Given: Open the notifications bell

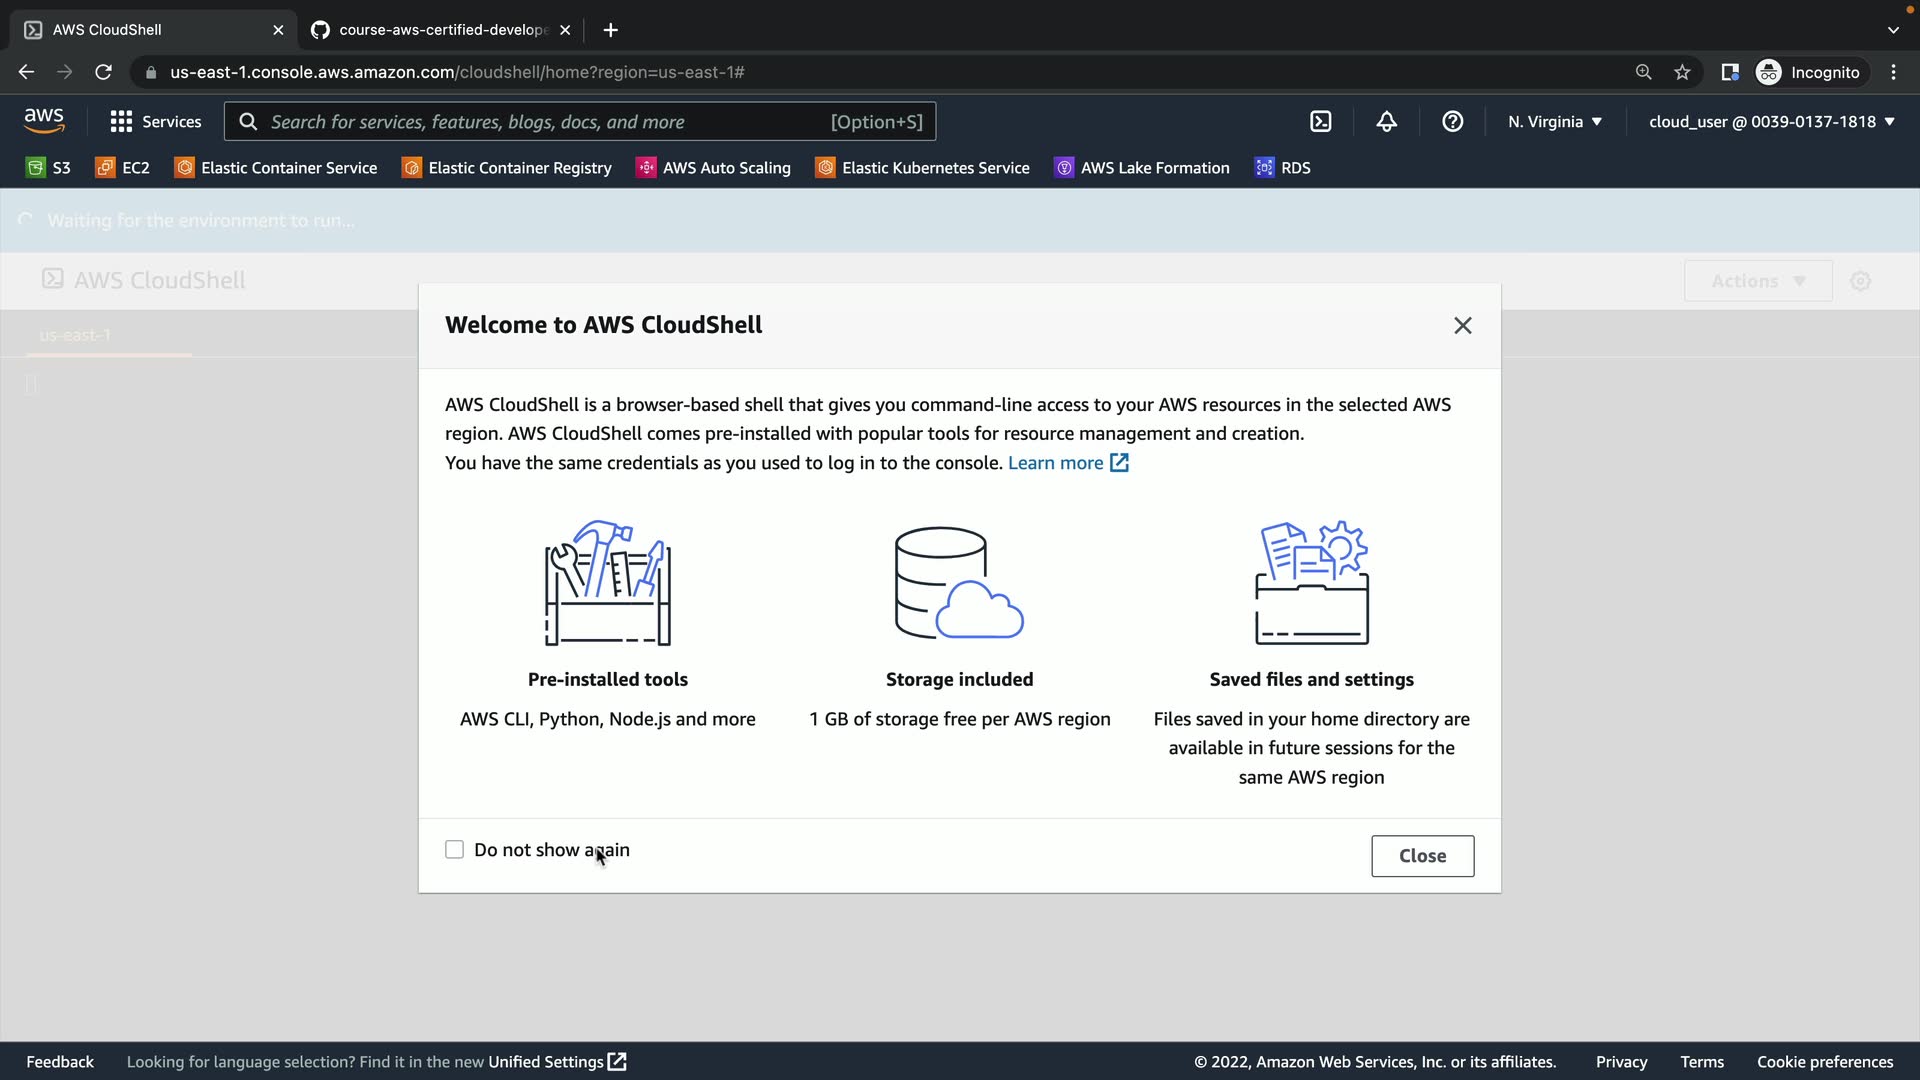Looking at the screenshot, I should coord(1386,122).
